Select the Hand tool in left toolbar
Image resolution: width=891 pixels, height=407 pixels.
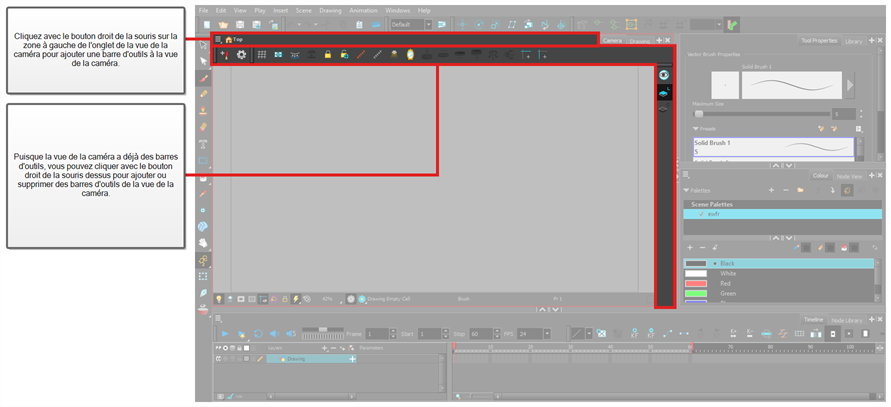coord(203,243)
